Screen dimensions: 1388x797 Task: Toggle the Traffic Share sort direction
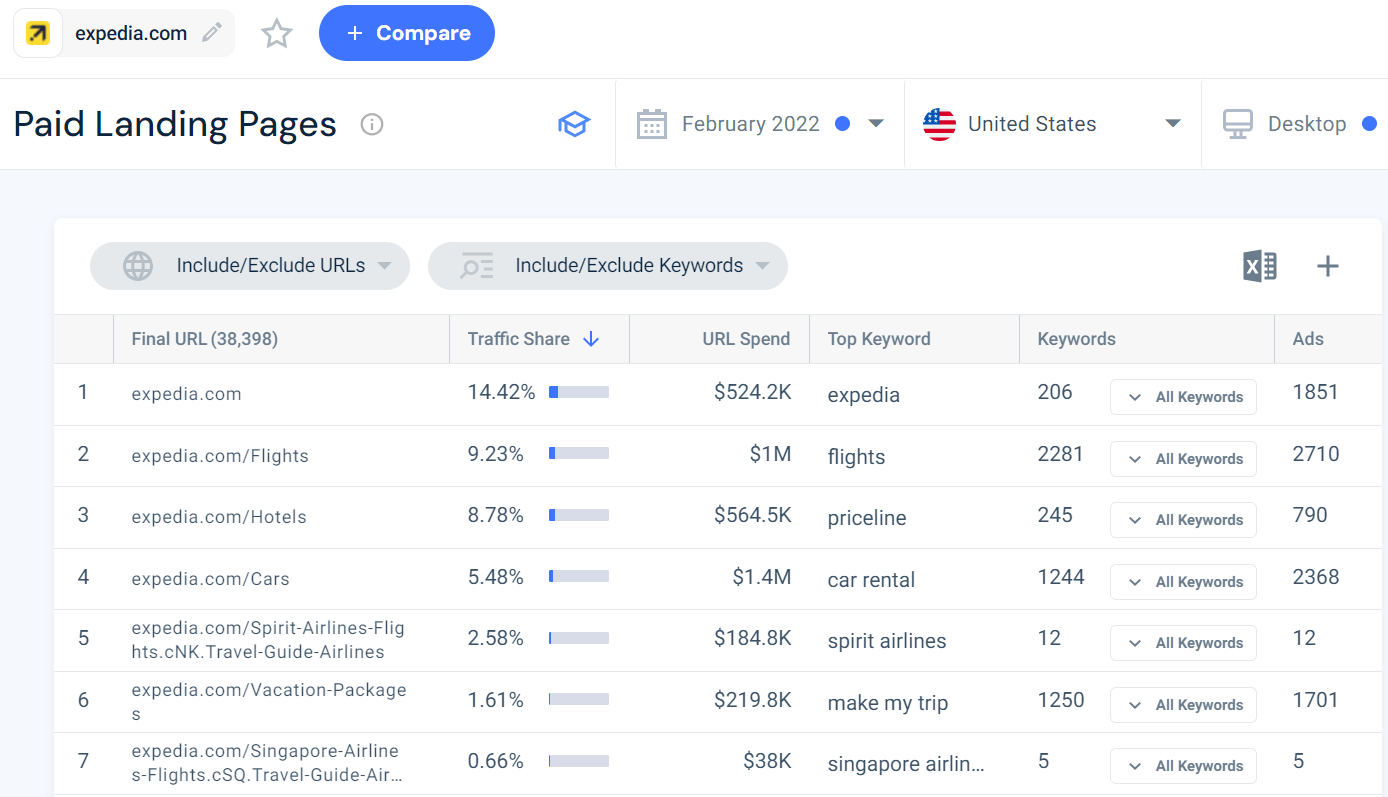pos(592,339)
